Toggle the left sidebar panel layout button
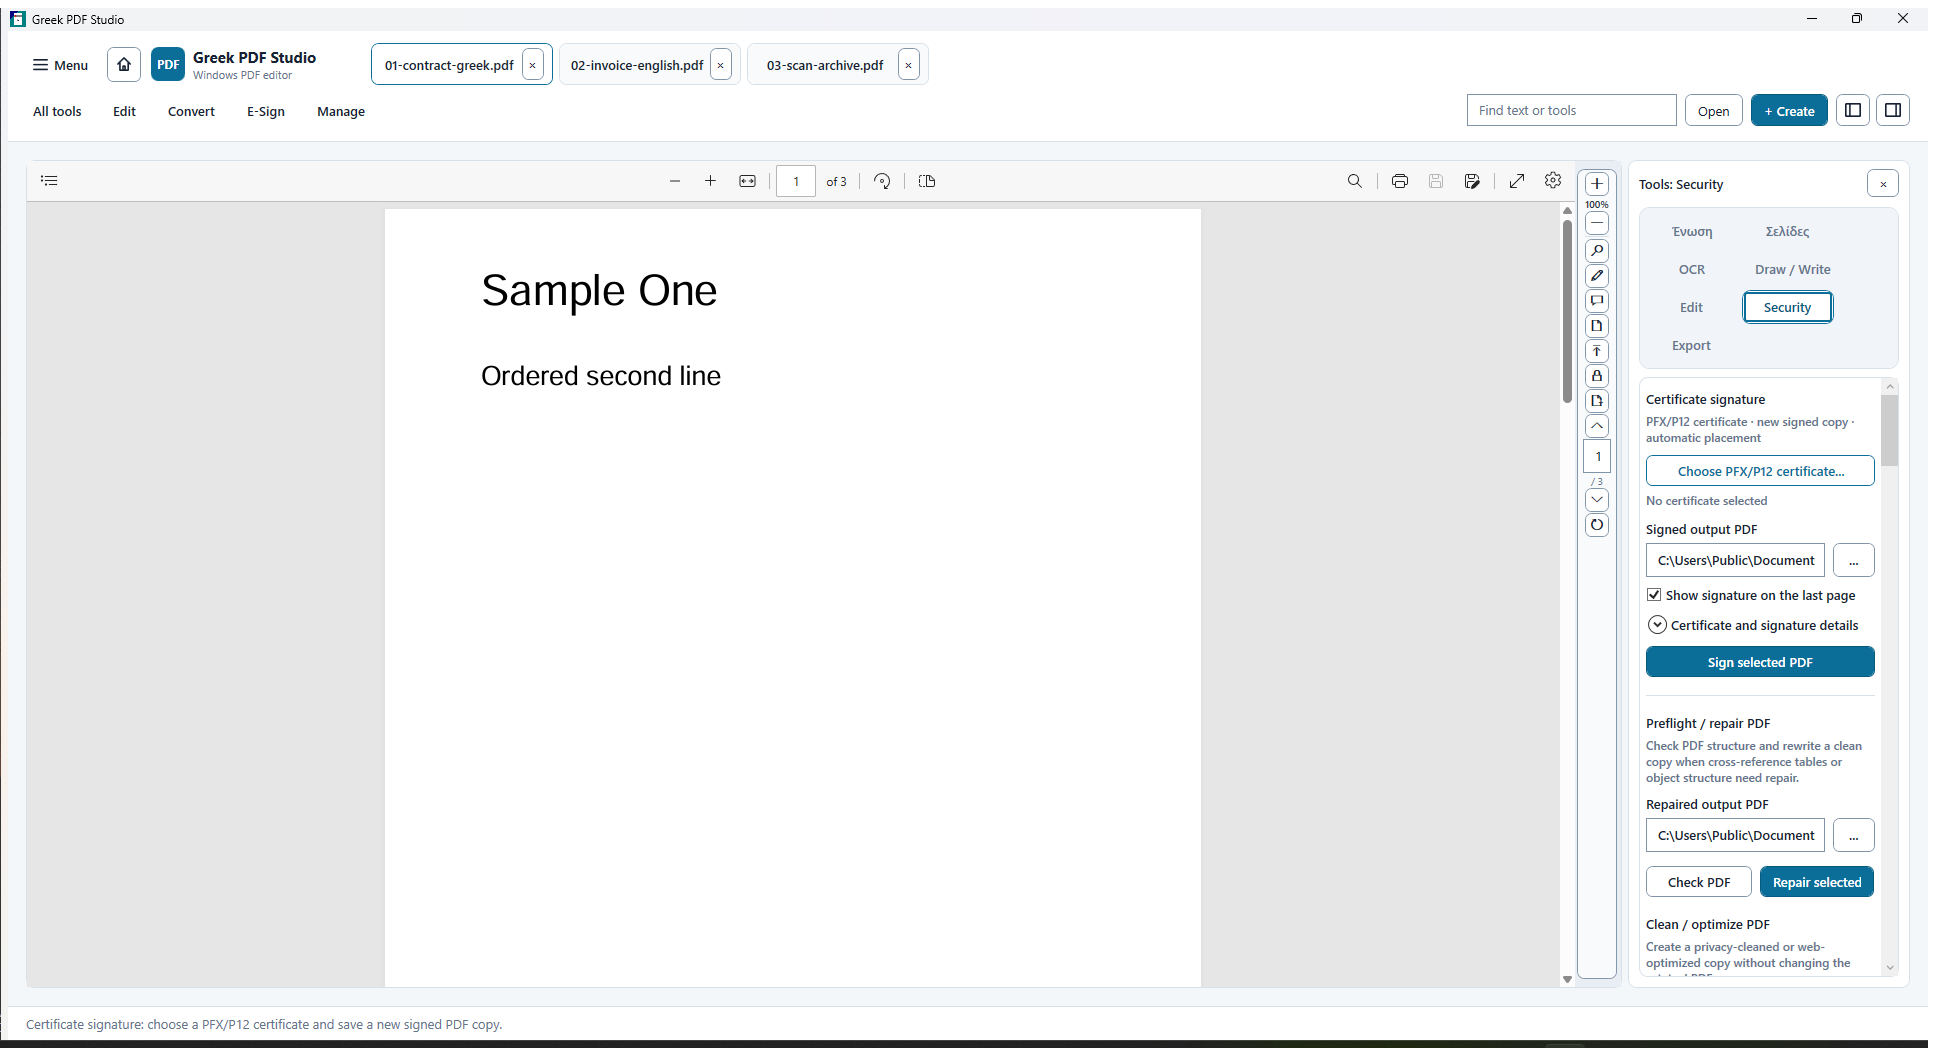The height and width of the screenshot is (1048, 1936). point(1852,110)
